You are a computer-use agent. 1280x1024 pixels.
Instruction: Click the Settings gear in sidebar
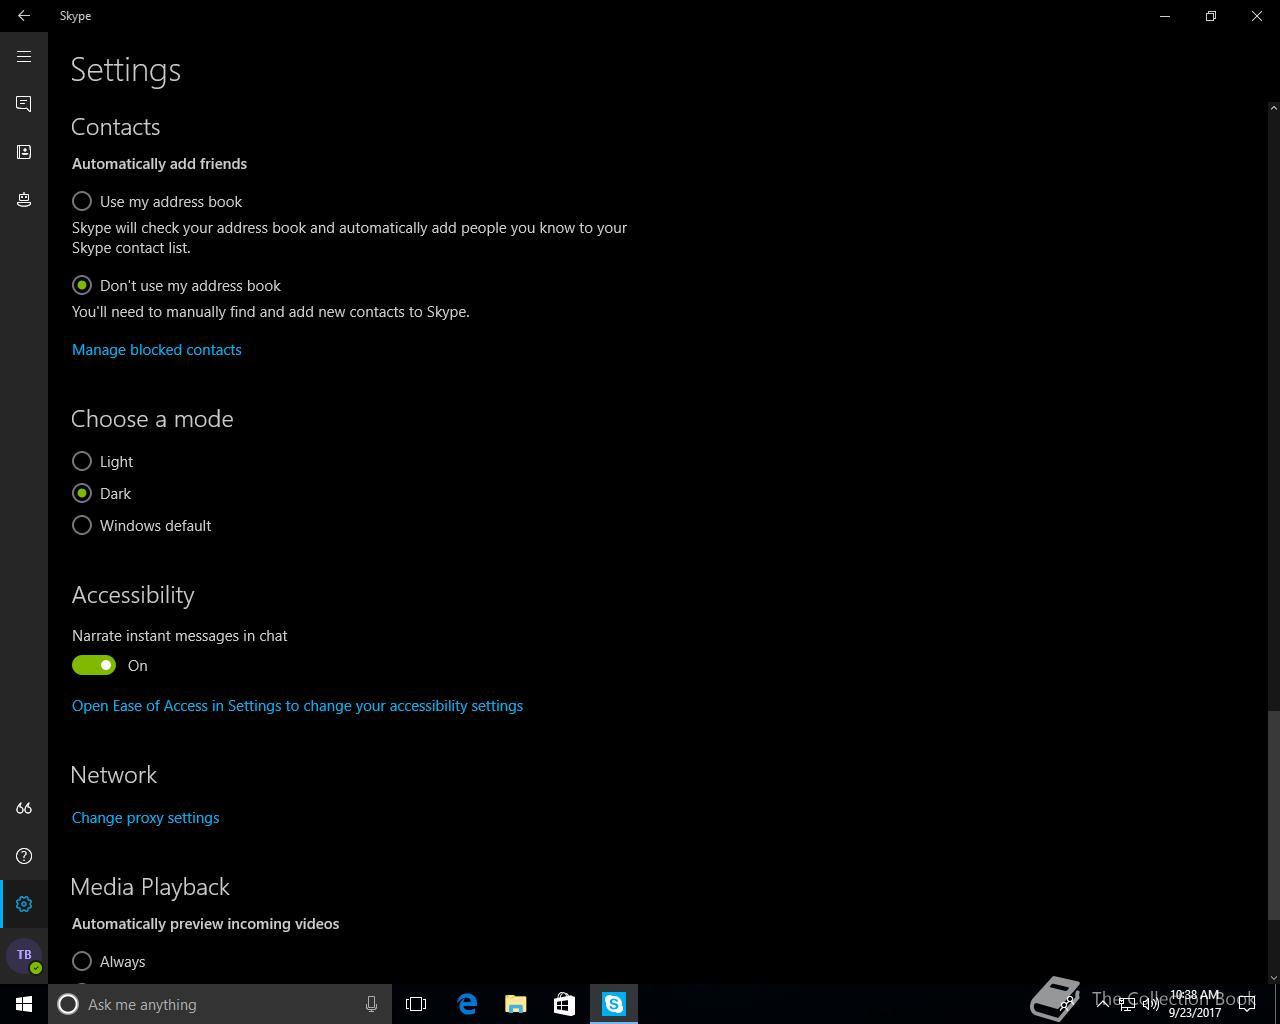click(24, 904)
